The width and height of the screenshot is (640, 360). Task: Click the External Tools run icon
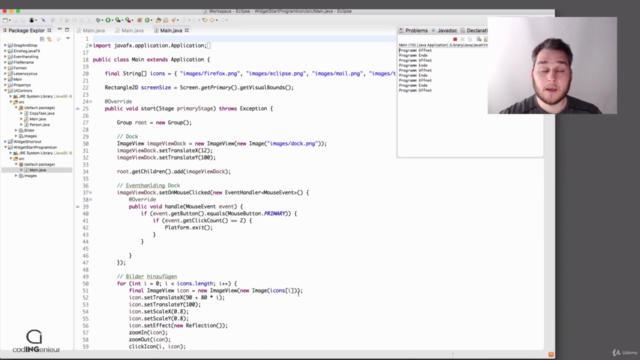[x=128, y=20]
